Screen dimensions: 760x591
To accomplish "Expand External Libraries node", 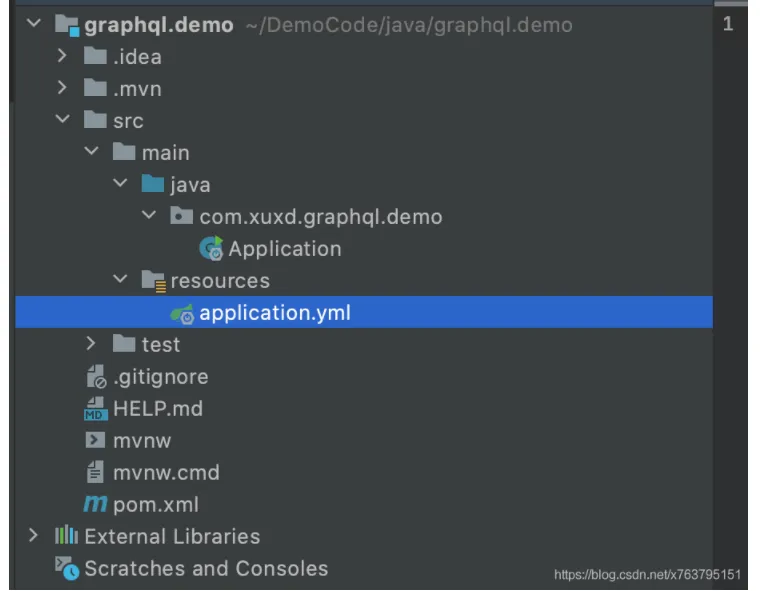I will tap(34, 537).
